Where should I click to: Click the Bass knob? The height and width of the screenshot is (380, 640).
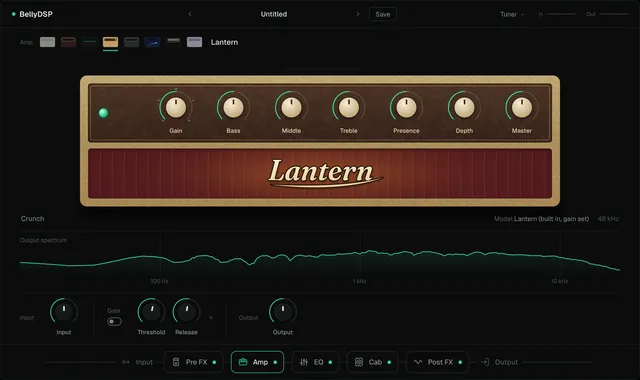click(233, 107)
